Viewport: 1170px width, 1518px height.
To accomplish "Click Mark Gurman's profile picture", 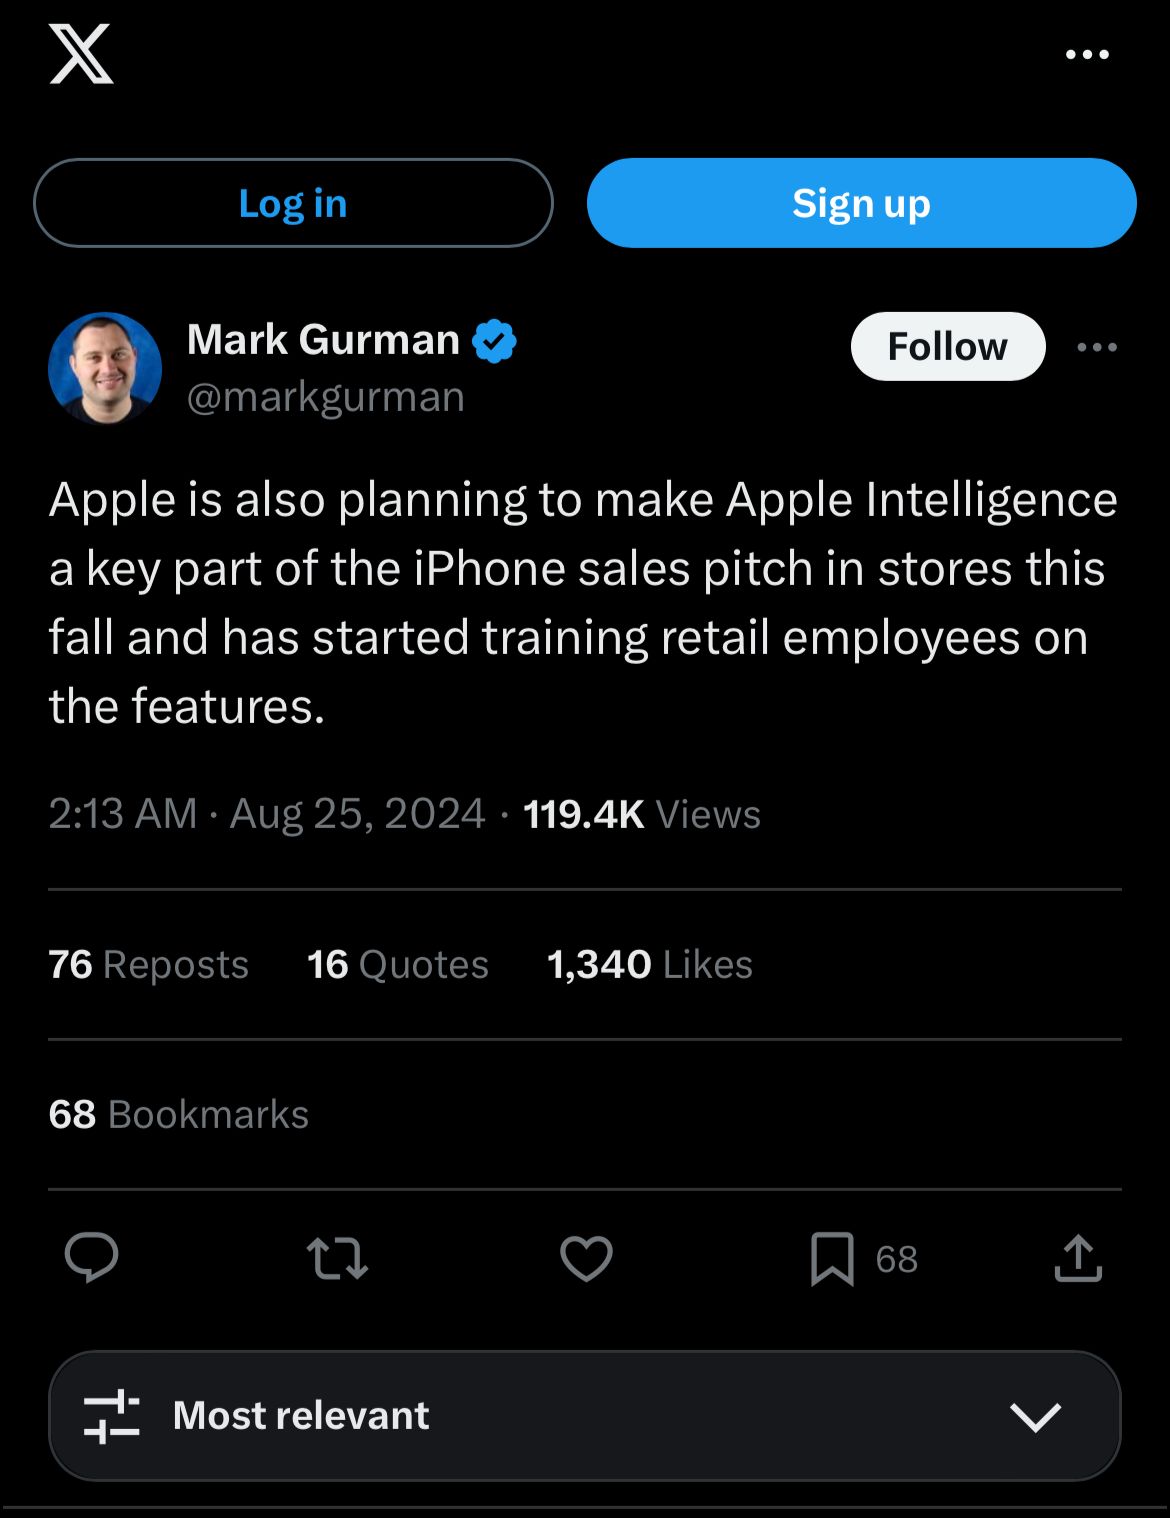I will click(x=104, y=368).
